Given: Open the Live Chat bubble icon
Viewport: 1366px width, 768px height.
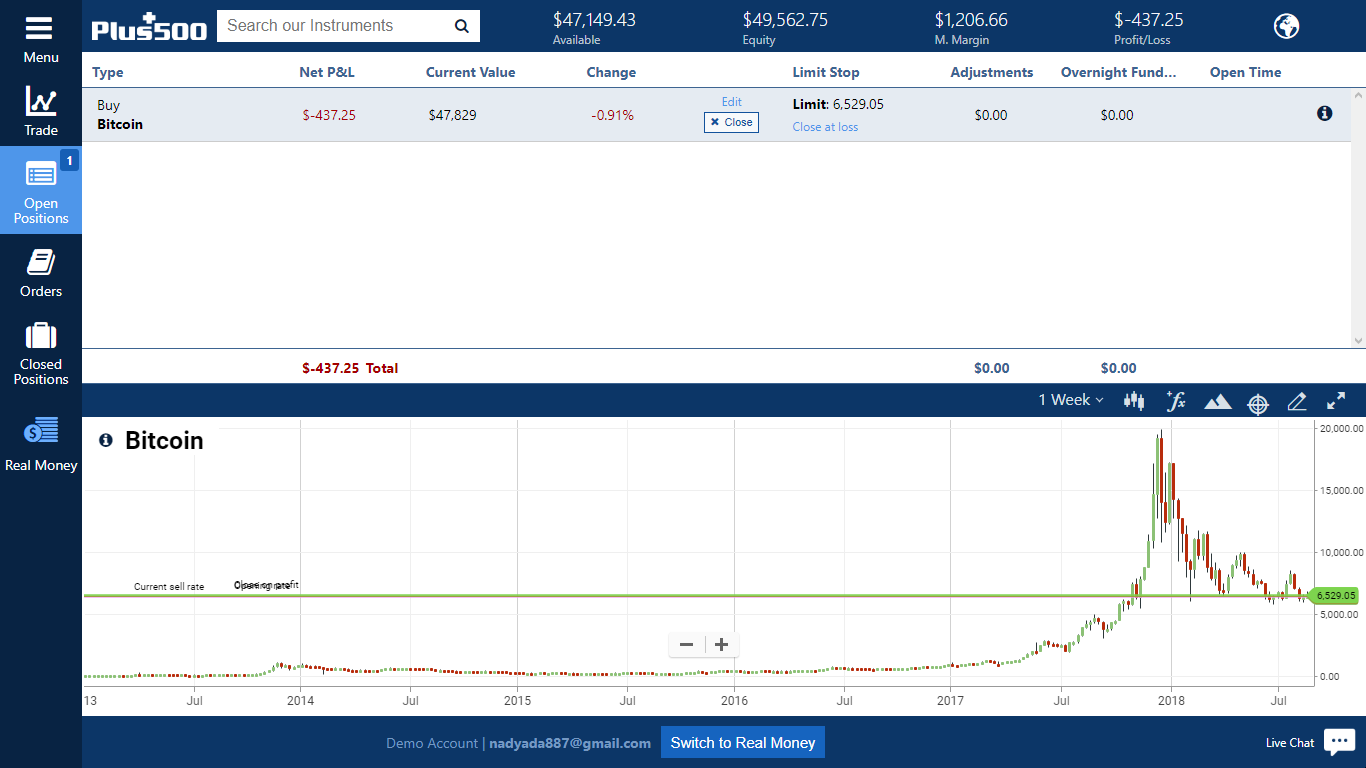Looking at the screenshot, I should 1339,741.
